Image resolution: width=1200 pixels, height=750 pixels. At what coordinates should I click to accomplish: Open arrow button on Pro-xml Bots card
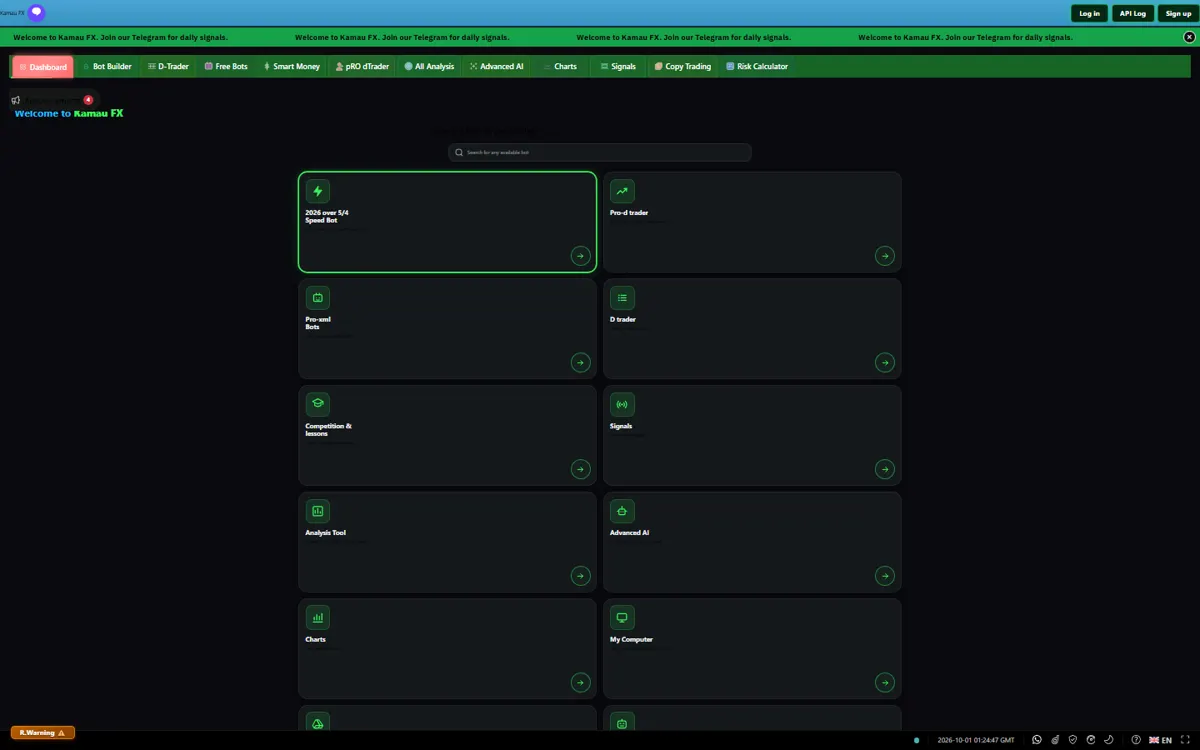[581, 362]
